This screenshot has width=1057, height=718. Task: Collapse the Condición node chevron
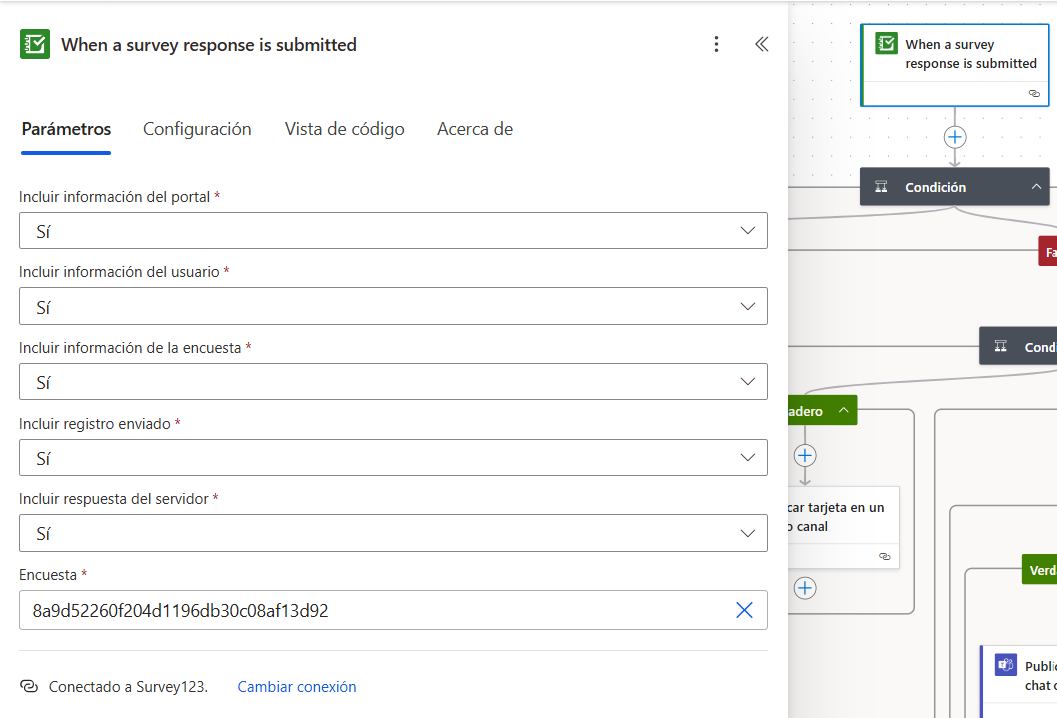[x=1036, y=187]
